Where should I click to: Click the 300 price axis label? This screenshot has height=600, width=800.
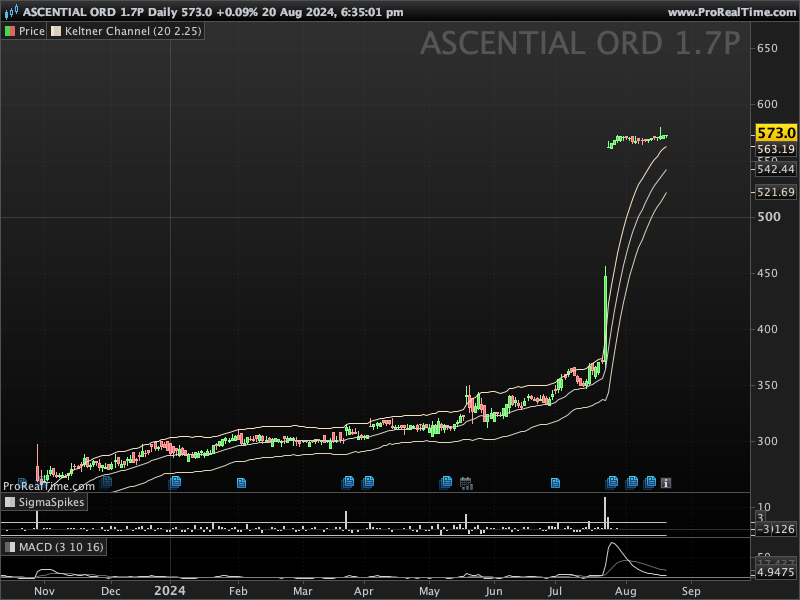767,441
